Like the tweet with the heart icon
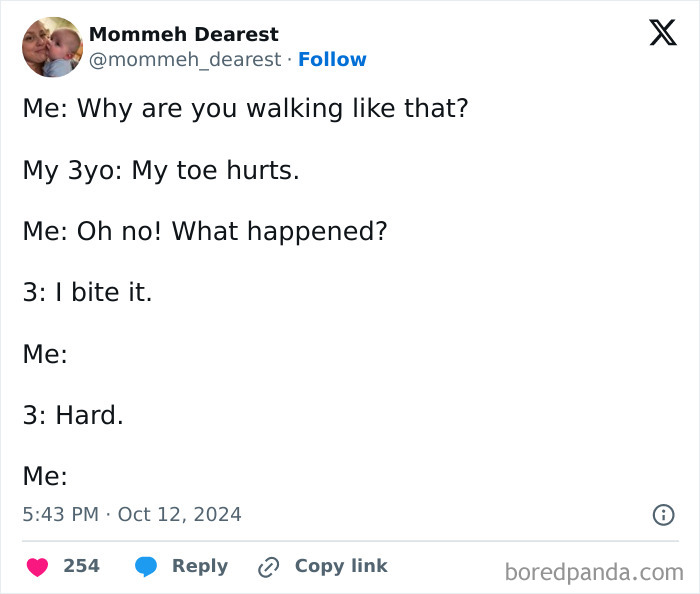 (38, 567)
